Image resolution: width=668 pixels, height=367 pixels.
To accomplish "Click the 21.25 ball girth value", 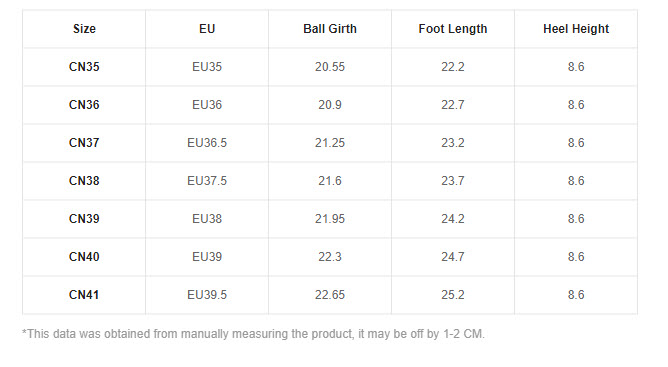I will (x=330, y=142).
